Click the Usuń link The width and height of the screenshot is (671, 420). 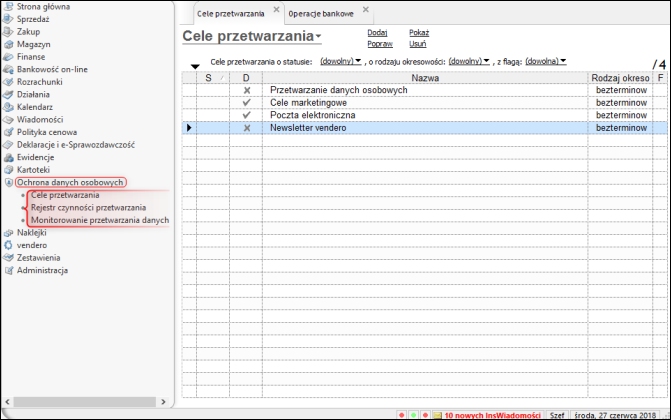click(x=417, y=44)
